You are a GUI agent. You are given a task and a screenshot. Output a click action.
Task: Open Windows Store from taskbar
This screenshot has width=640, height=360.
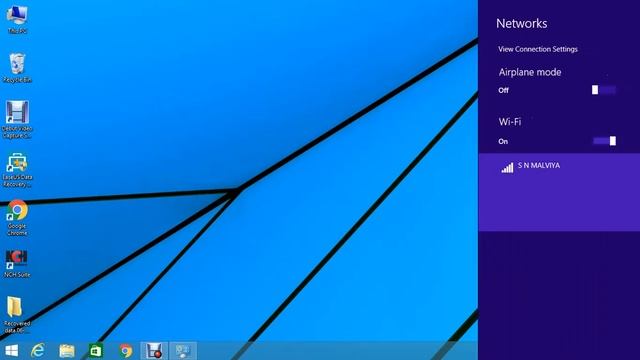(x=96, y=351)
